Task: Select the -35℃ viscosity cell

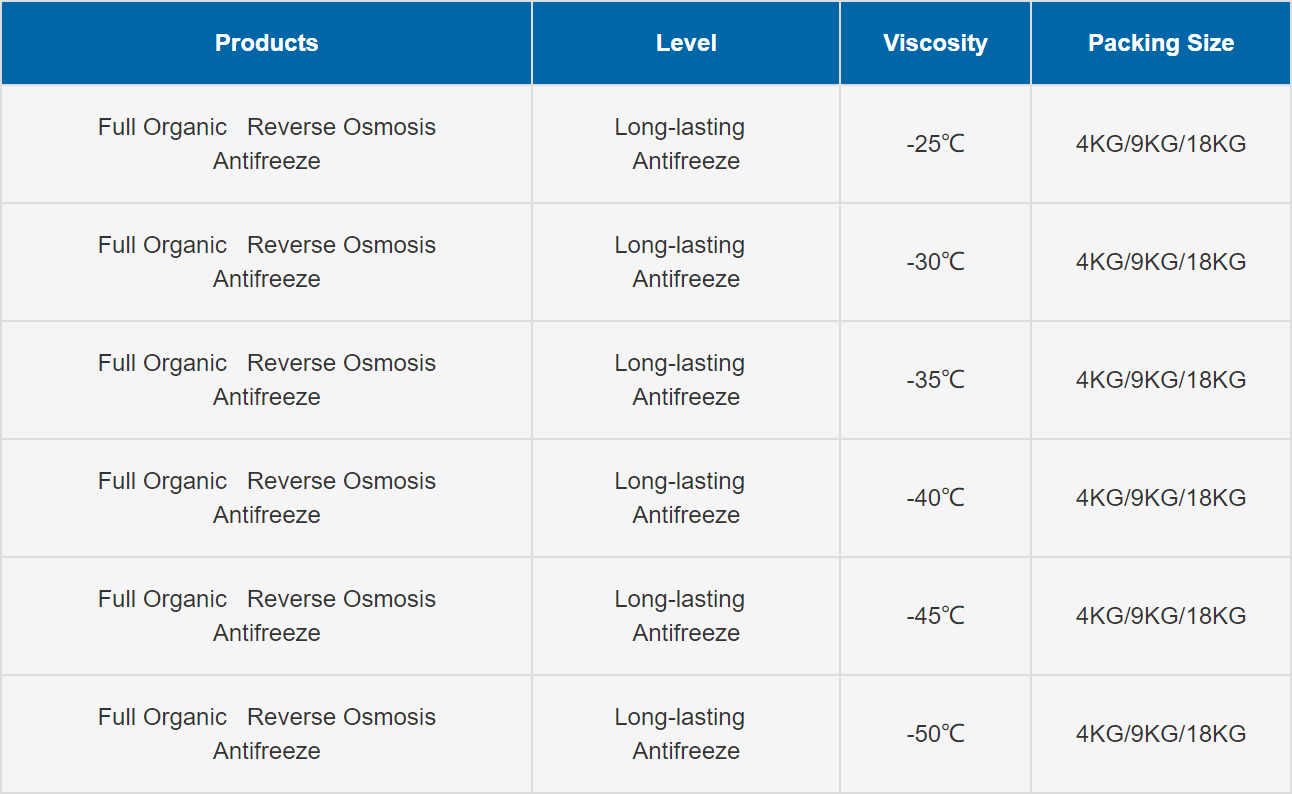Action: [935, 380]
